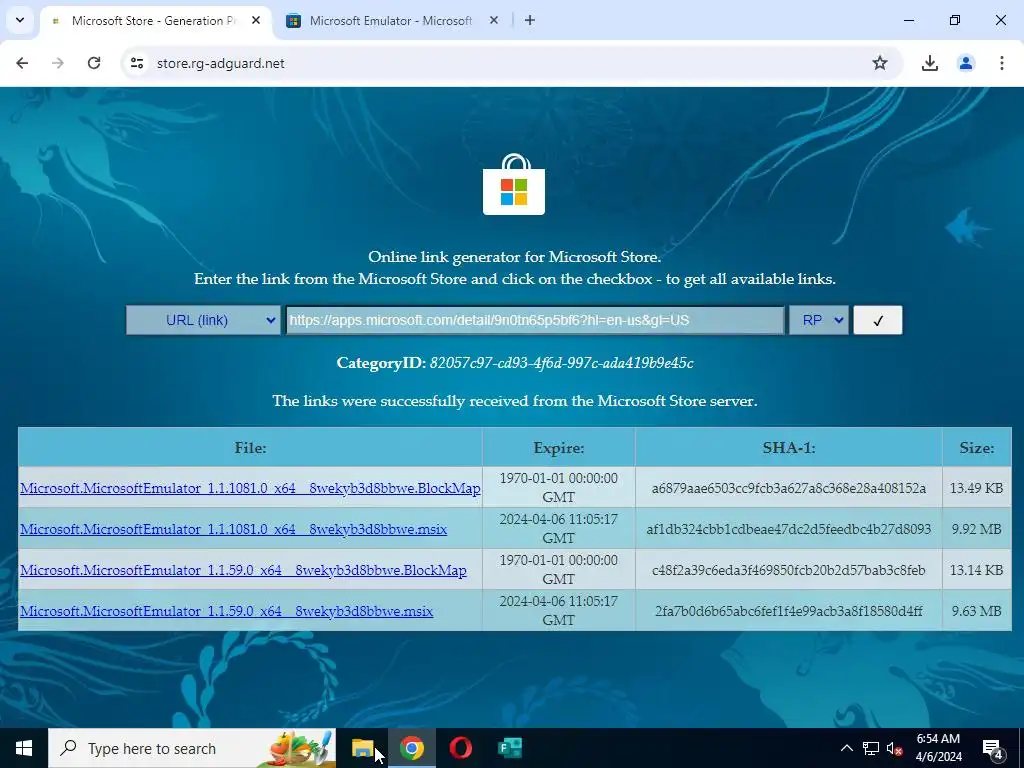Click SHA-1 hash af1db324cbb1cdbeae47dc2d5feedbc4b27d8093
Image resolution: width=1024 pixels, height=768 pixels.
[788, 529]
